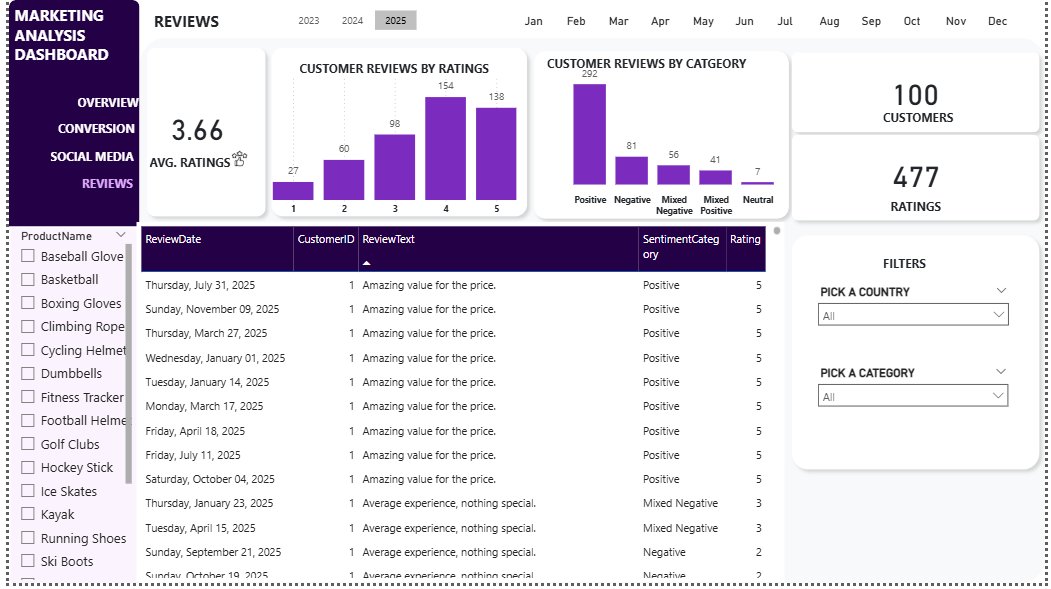Click the OVERVIEW navigation link
The image size is (1051, 589).
coord(109,102)
